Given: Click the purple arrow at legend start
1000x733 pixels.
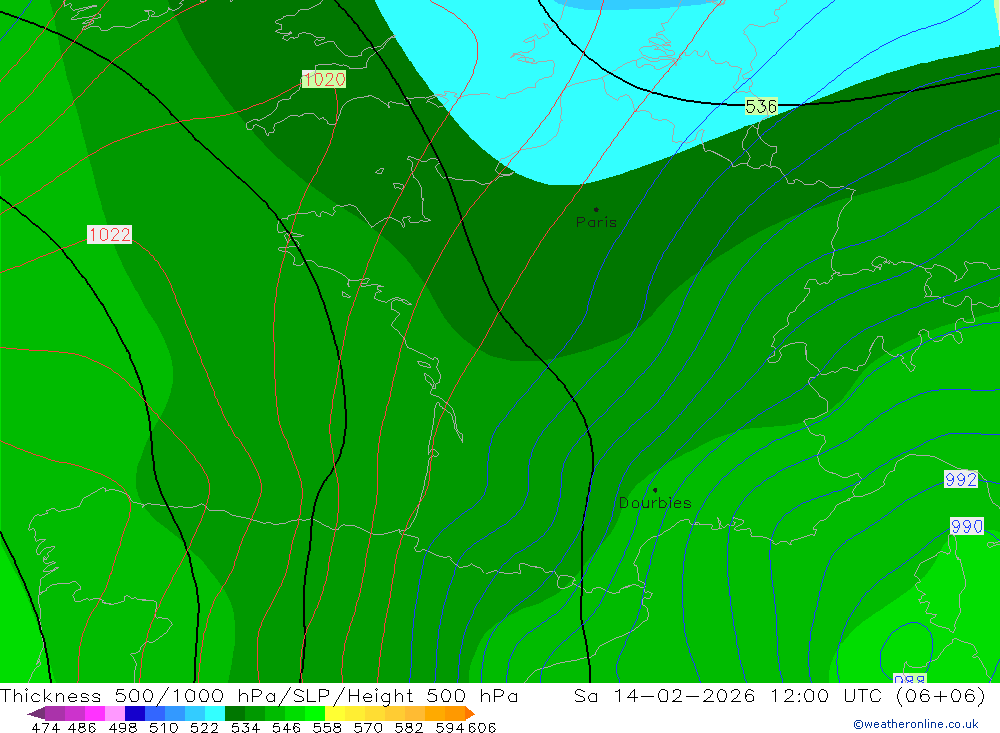Looking at the screenshot, I should point(36,713).
